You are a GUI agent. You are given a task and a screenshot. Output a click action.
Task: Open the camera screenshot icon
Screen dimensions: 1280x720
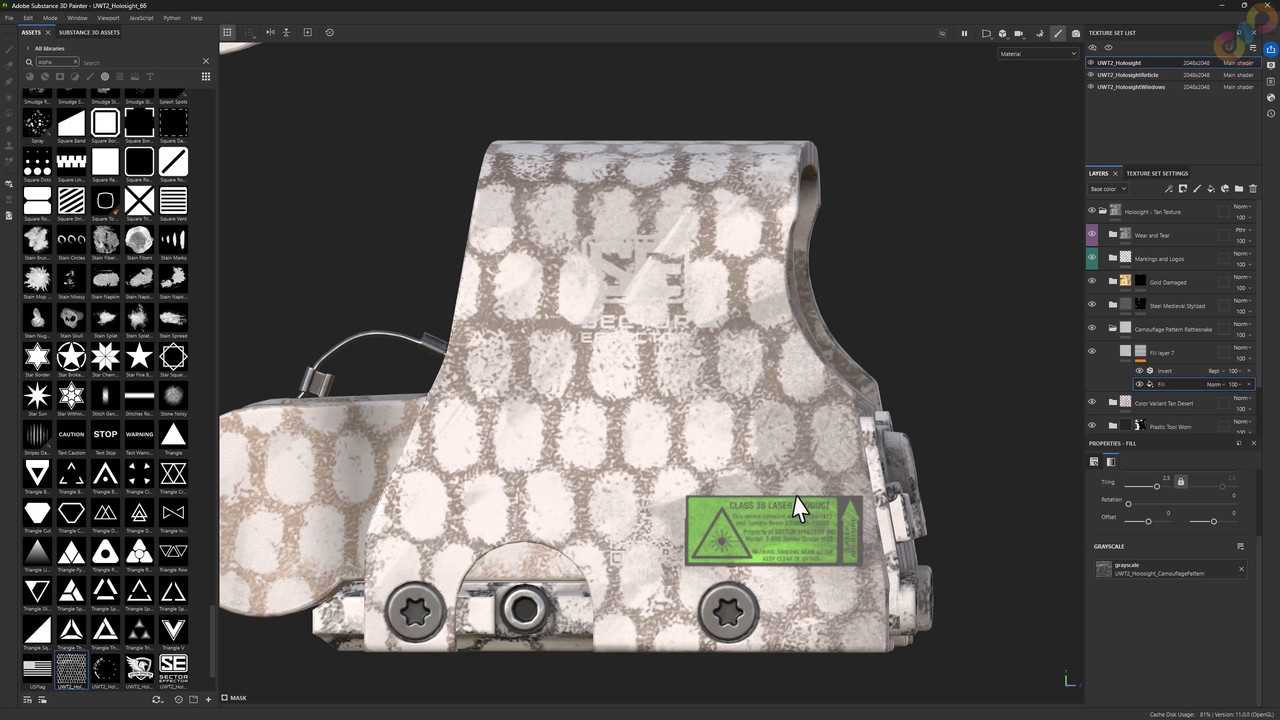click(x=1076, y=33)
